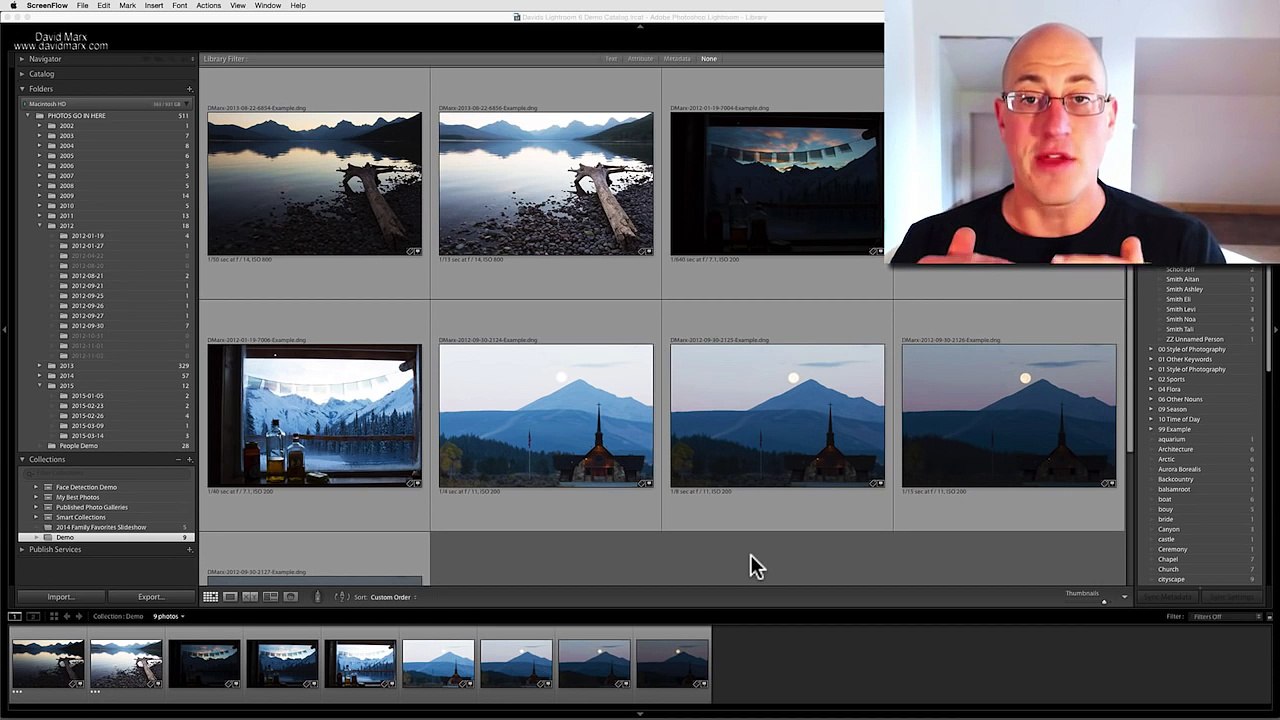This screenshot has width=1280, height=720.
Task: Jump to Grid via filmstrip grid icon
Action: (54, 616)
